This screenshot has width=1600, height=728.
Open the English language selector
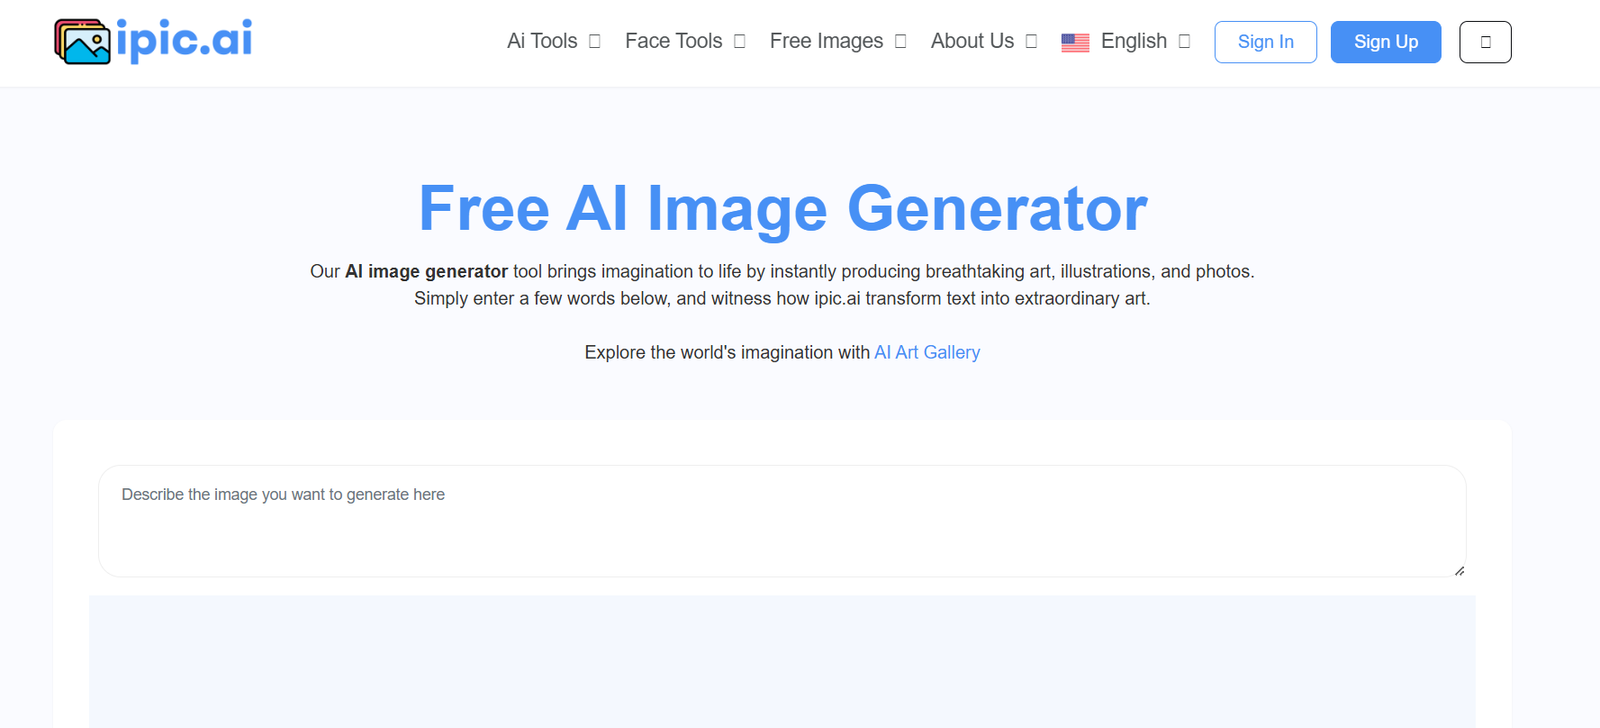coord(1133,41)
